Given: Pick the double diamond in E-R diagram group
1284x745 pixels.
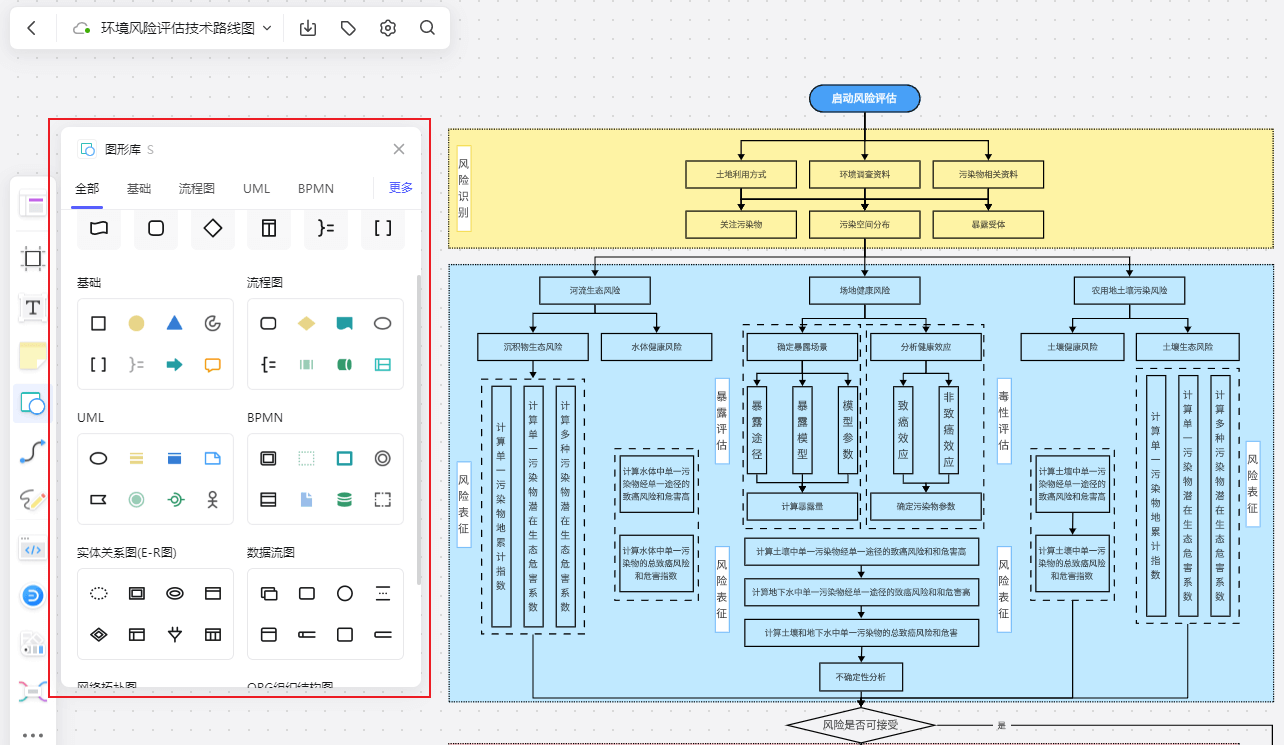Looking at the screenshot, I should click(98, 634).
